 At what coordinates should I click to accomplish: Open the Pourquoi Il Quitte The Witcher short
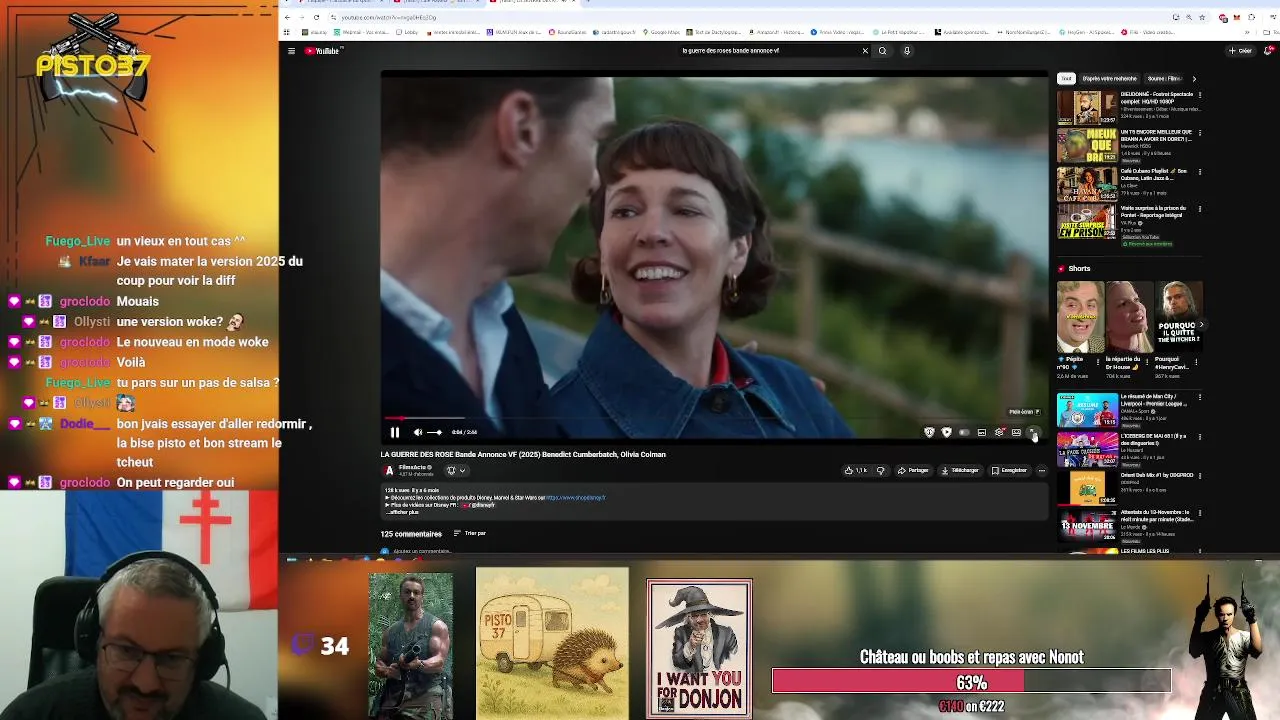1178,317
